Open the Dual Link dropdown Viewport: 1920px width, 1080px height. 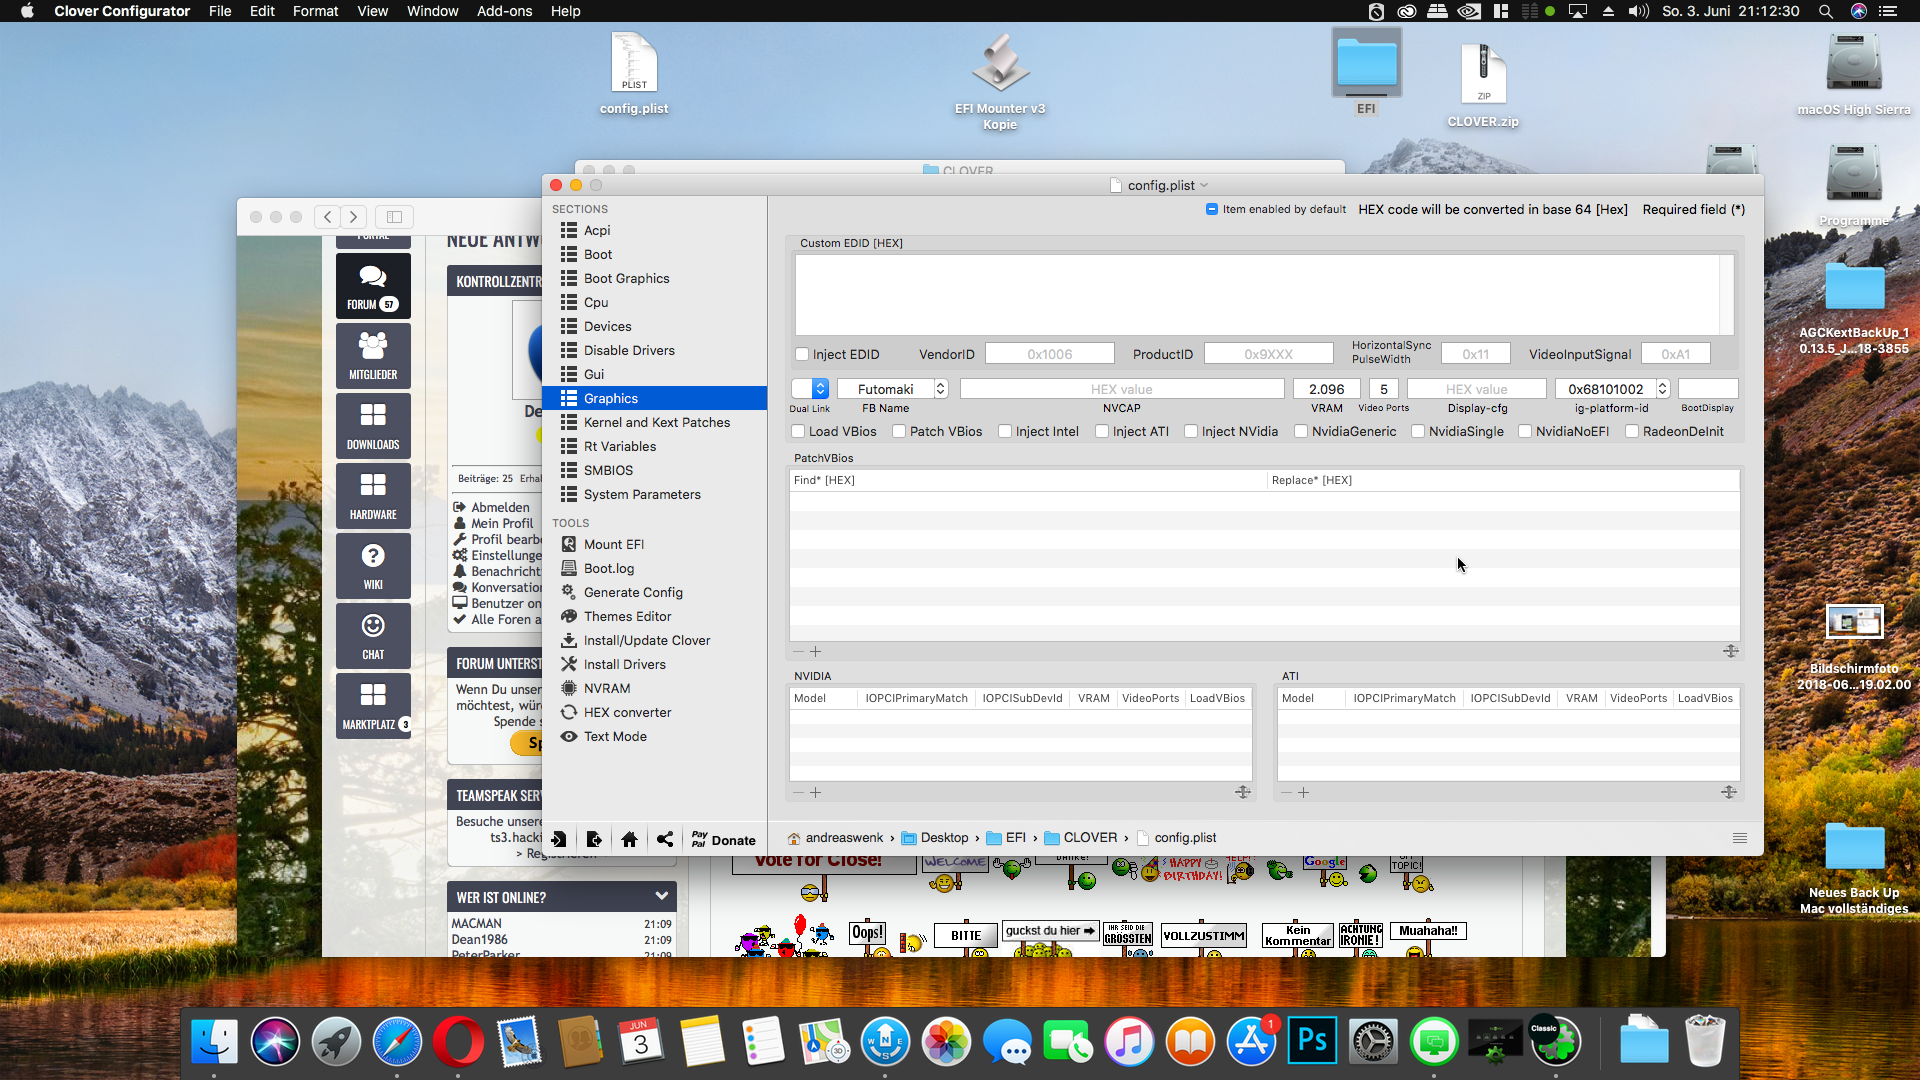[820, 389]
